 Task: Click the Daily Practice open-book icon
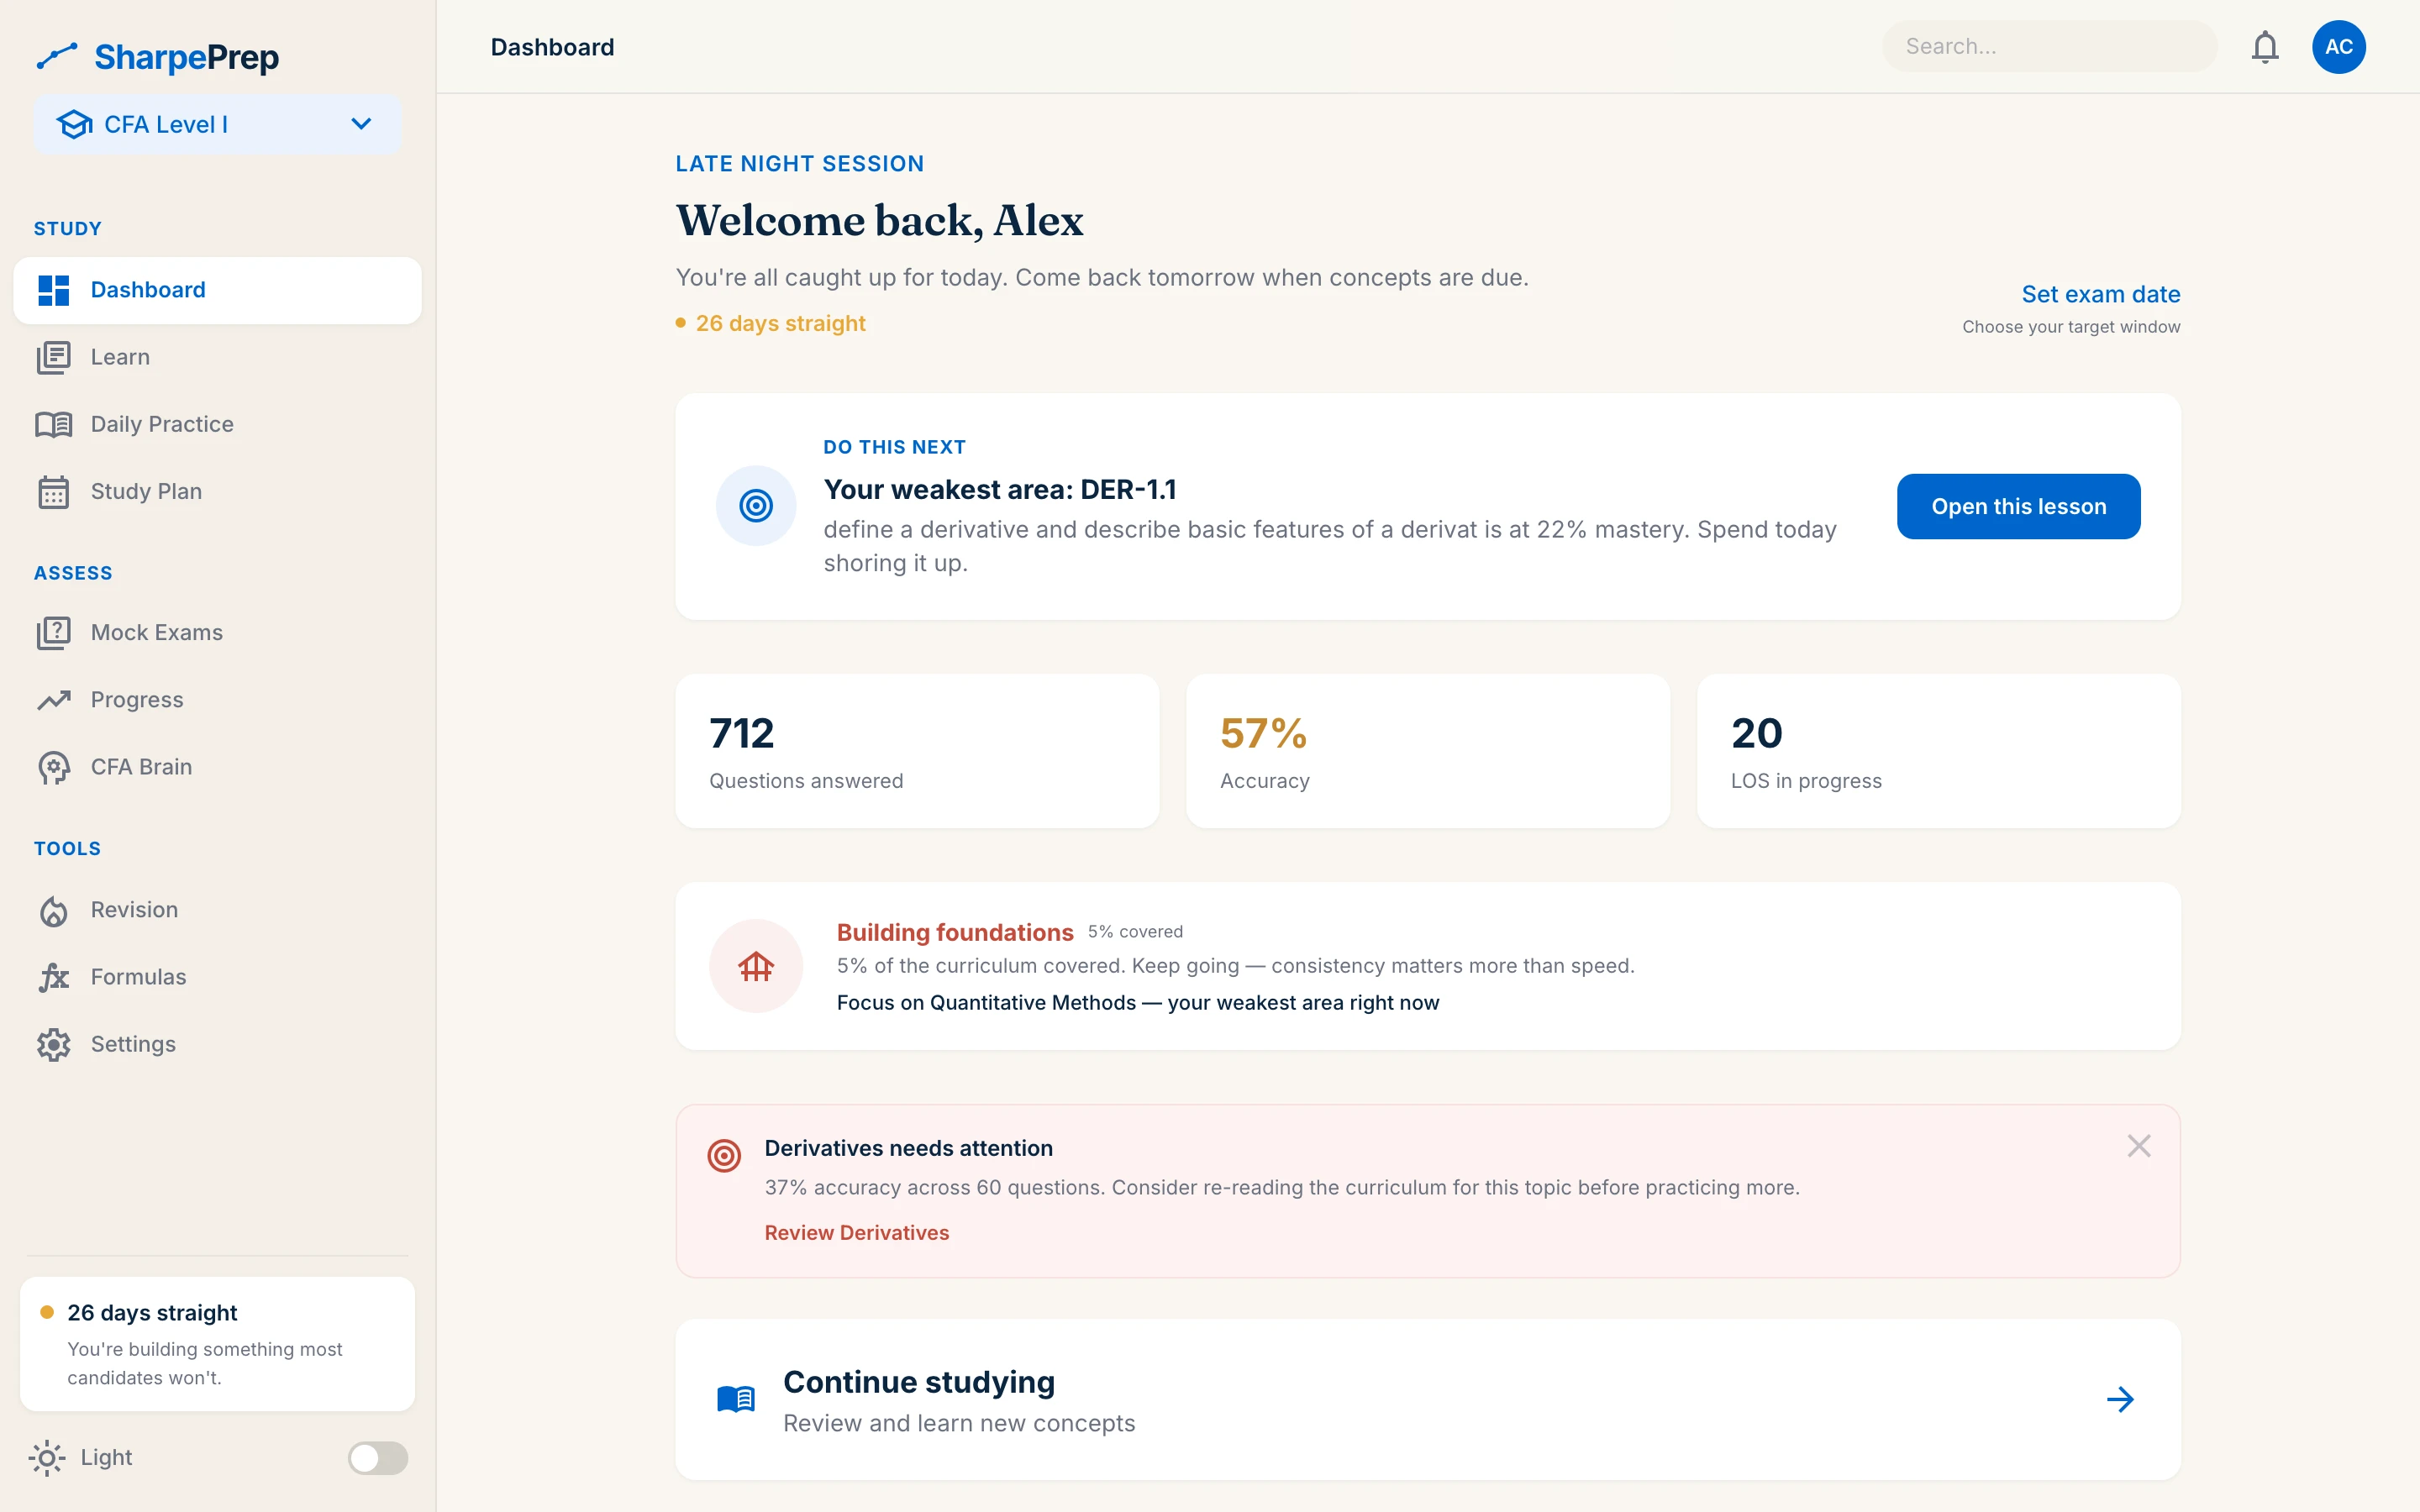pyautogui.click(x=53, y=424)
